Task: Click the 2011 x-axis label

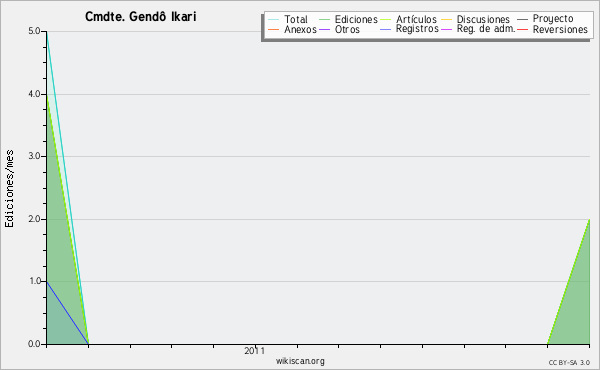Action: 254,351
